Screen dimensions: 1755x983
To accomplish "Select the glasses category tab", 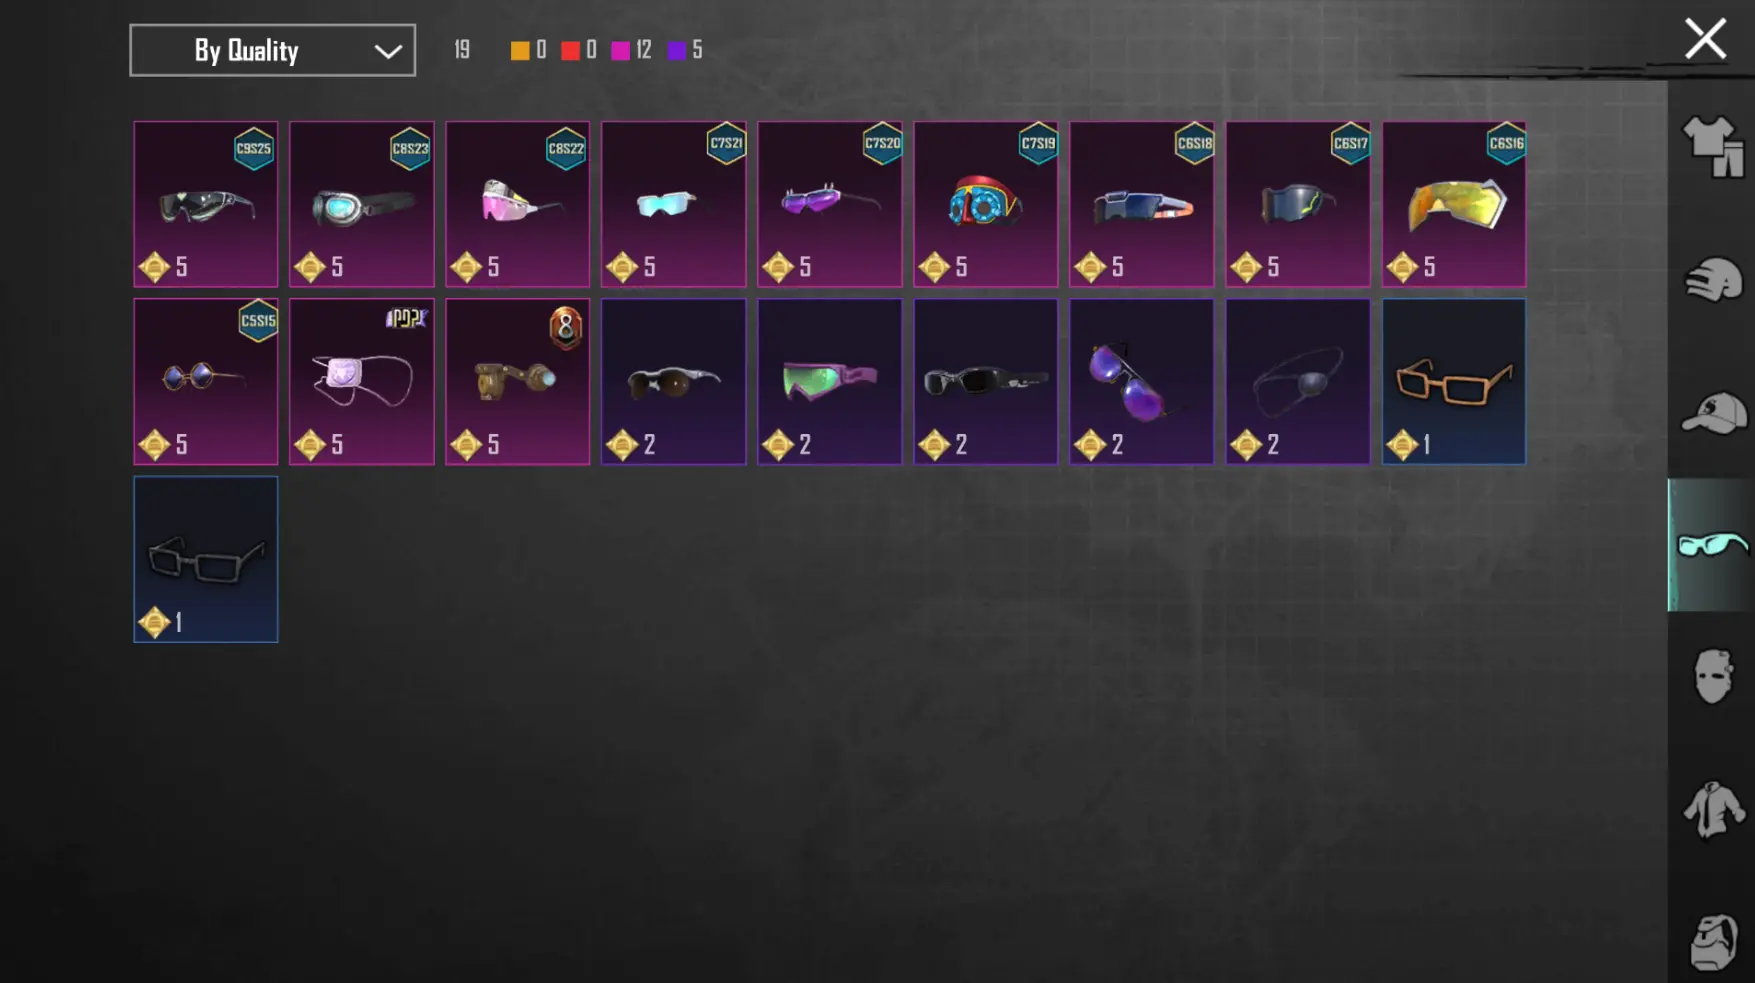I will tap(1712, 545).
